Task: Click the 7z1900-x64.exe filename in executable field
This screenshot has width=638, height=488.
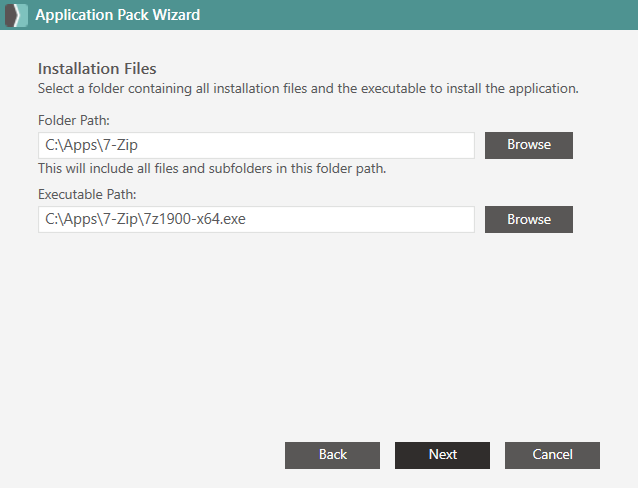Action: pos(194,219)
